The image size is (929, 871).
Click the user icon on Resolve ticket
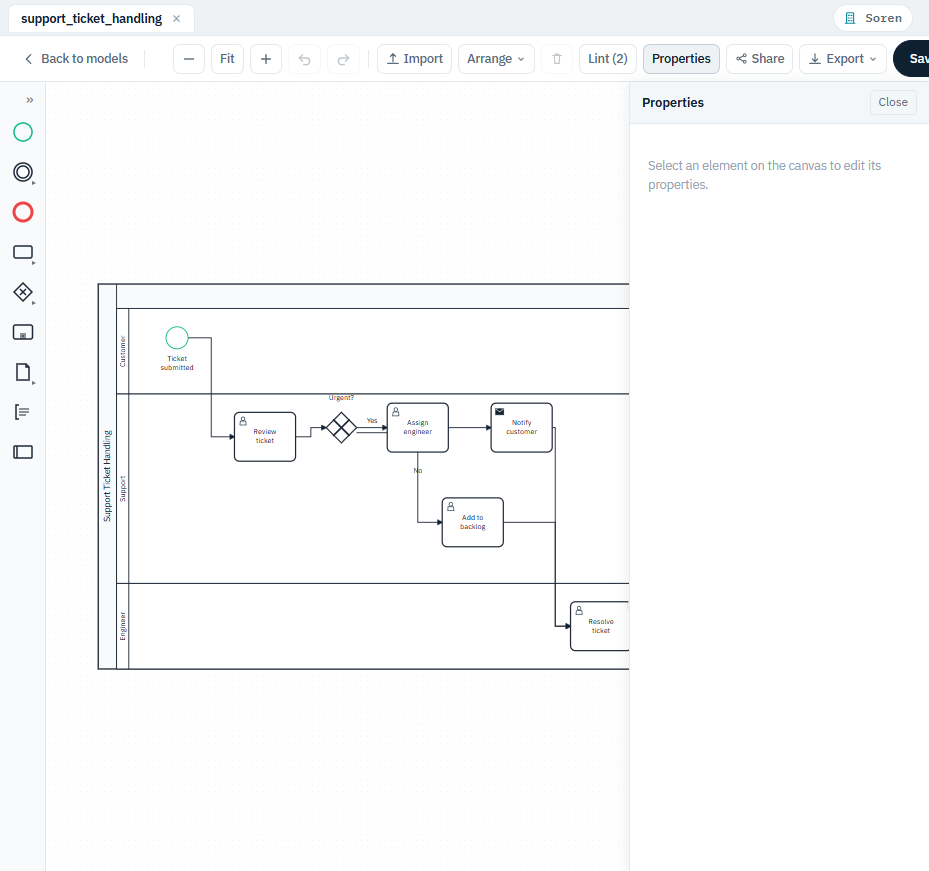[x=579, y=610]
